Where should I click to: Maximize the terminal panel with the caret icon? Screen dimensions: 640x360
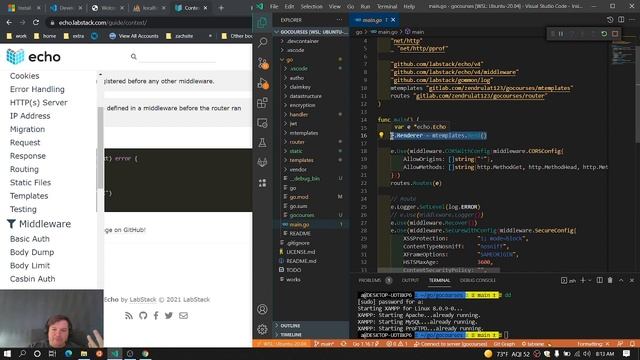point(621,280)
